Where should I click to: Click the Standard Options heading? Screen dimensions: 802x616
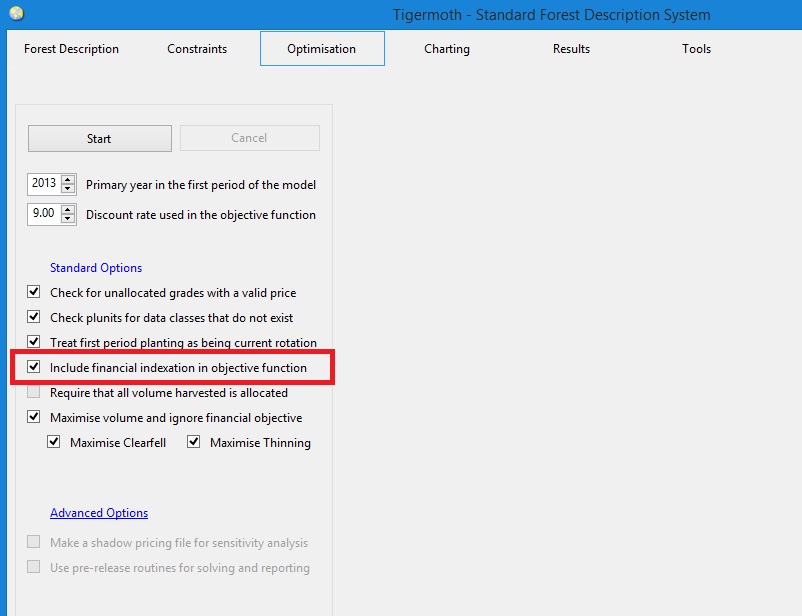(96, 268)
